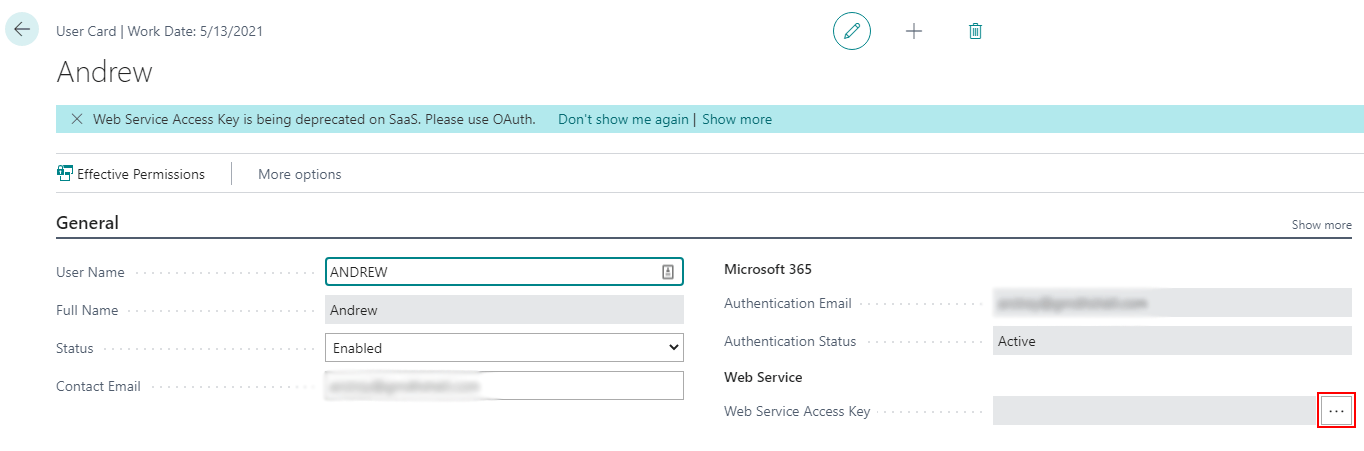Viewport: 1364px width, 451px height.
Task: Click the Effective Permissions icon
Action: tap(66, 173)
